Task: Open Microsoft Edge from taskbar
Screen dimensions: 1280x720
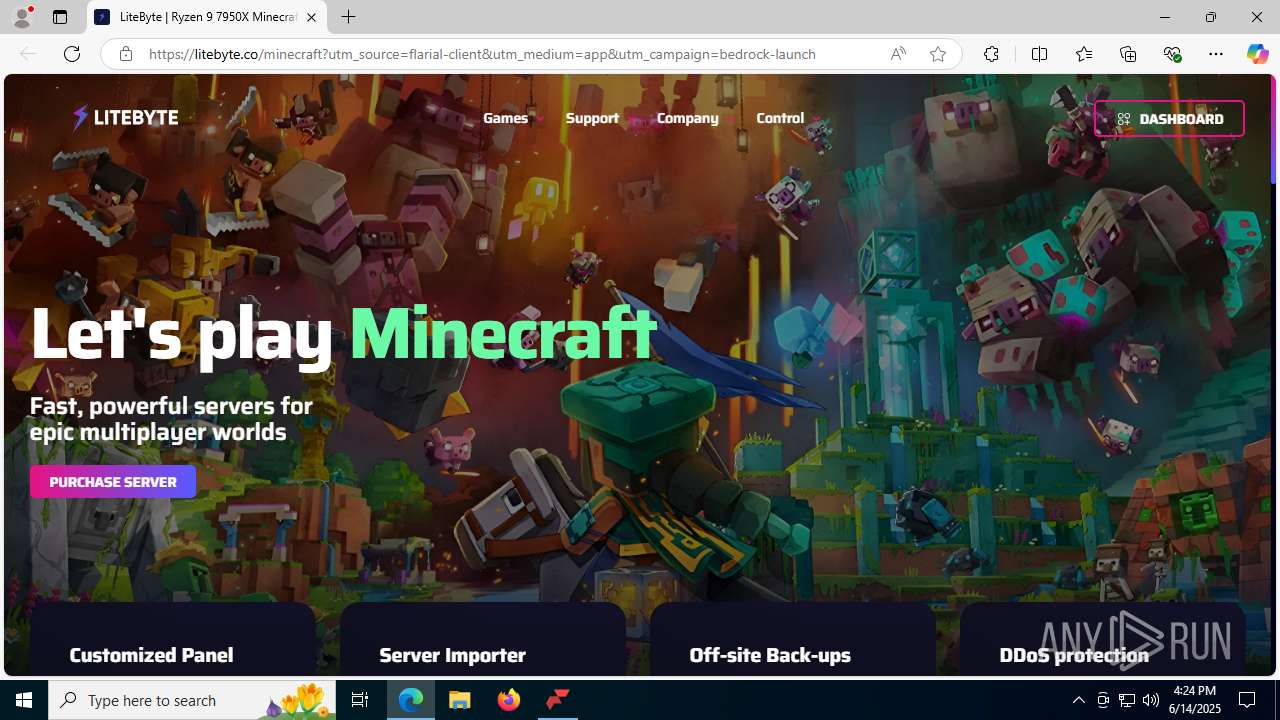Action: 411,700
